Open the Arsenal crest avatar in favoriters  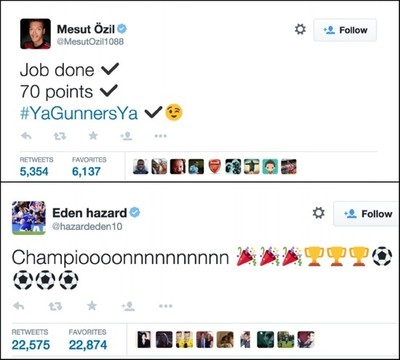click(x=215, y=167)
